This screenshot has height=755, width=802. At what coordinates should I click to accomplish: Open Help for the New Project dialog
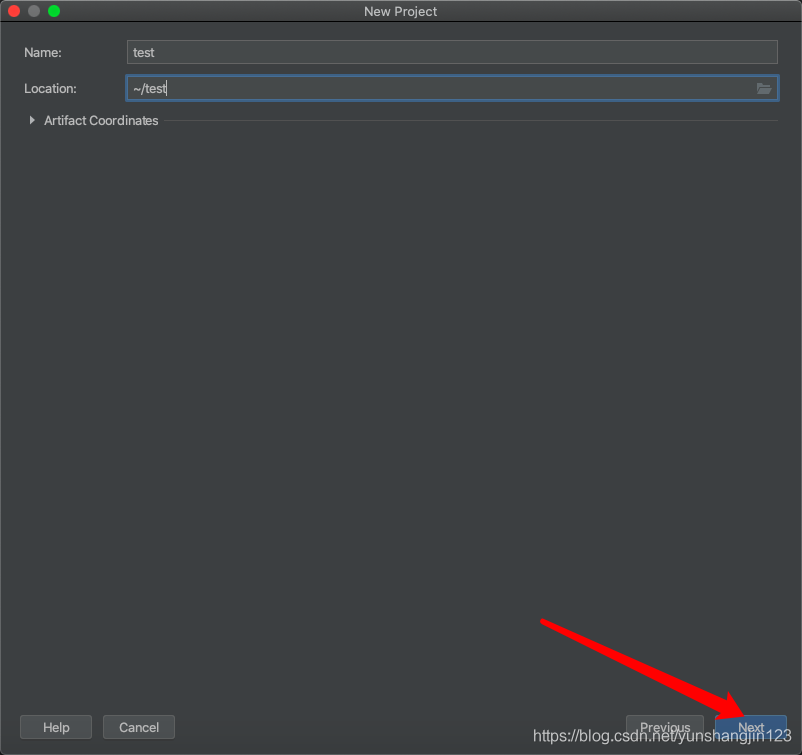point(56,727)
